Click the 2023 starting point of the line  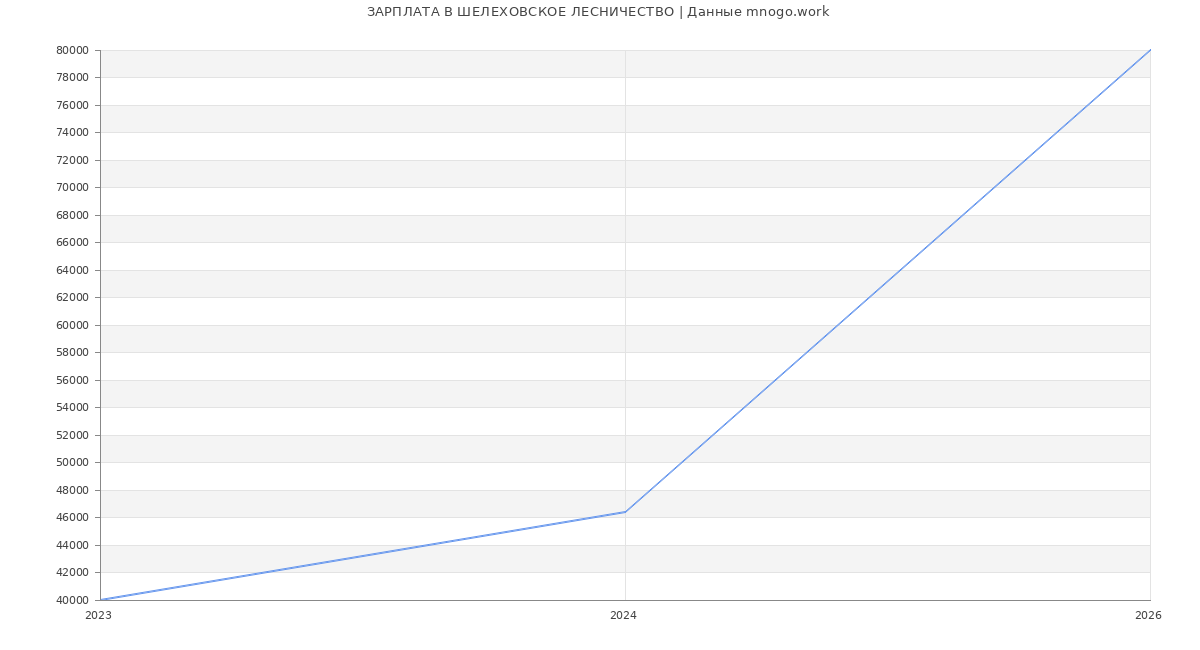[101, 600]
